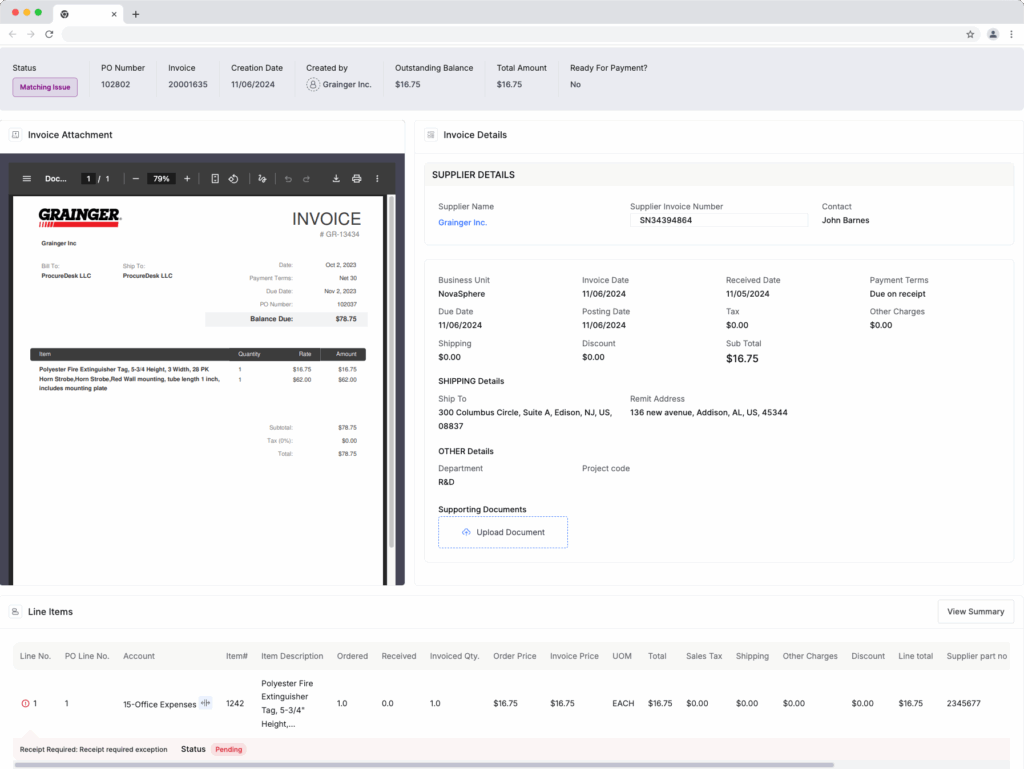Click the PDF page number box

88,179
